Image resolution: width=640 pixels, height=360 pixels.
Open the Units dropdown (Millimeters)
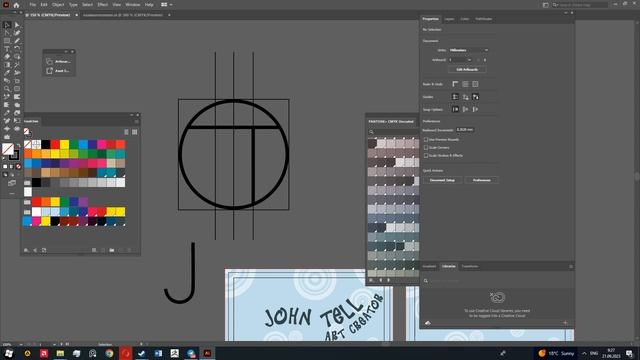pyautogui.click(x=468, y=50)
